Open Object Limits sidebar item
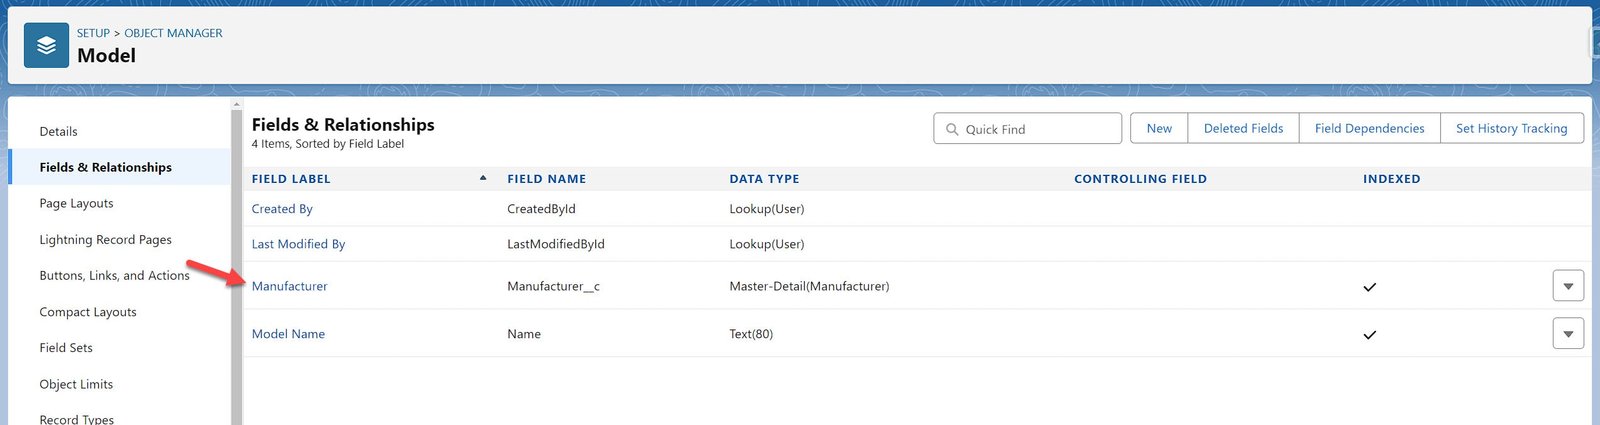 [76, 384]
